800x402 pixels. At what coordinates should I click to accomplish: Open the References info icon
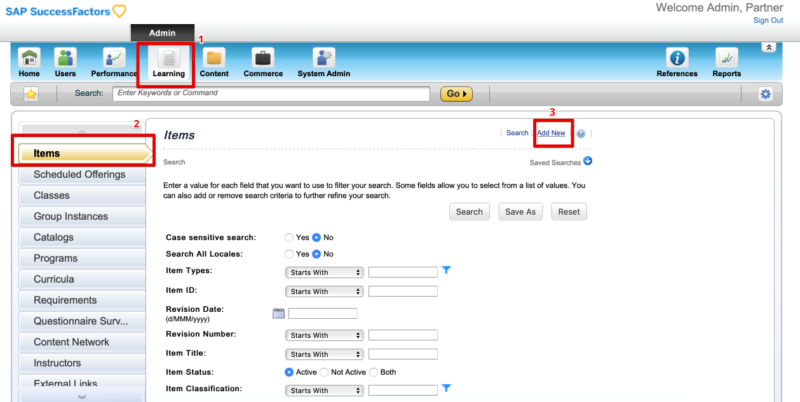677,59
